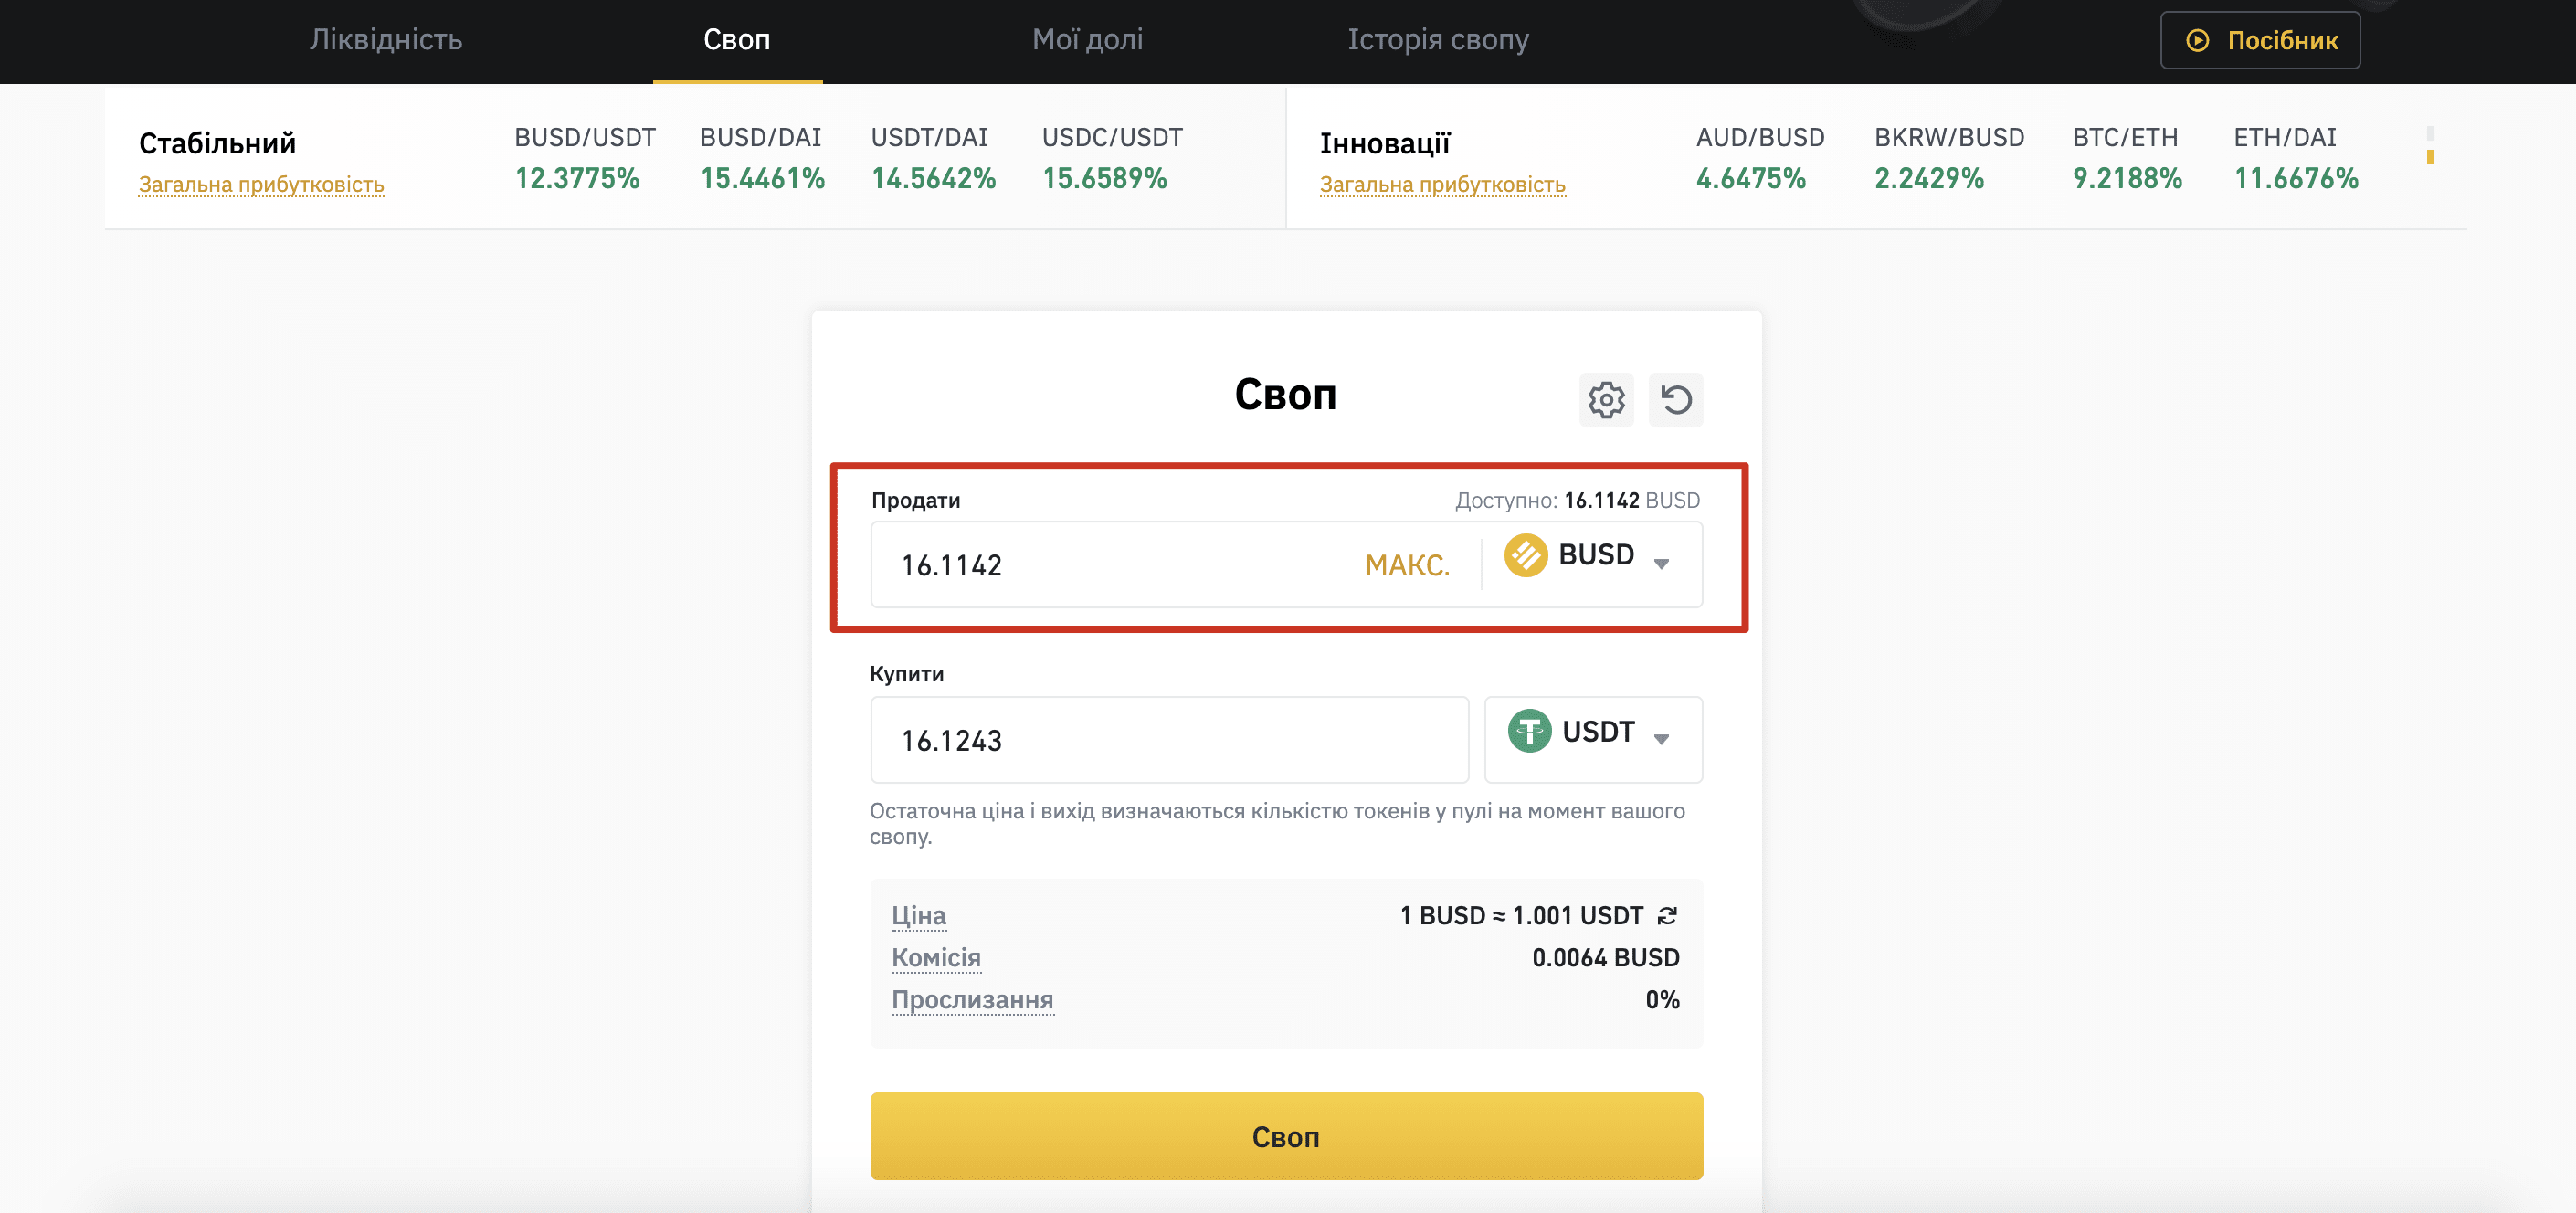The height and width of the screenshot is (1213, 2576).
Task: Click the 0.0064 BUSD commission value
Action: (x=1605, y=957)
